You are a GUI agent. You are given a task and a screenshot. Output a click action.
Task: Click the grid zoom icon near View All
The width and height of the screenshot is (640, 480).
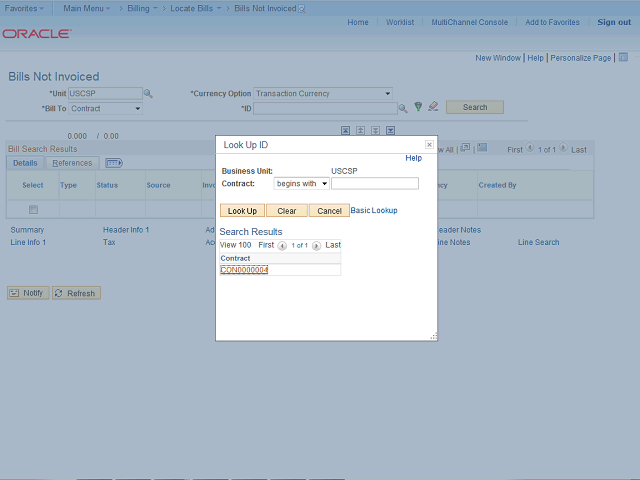pos(465,148)
